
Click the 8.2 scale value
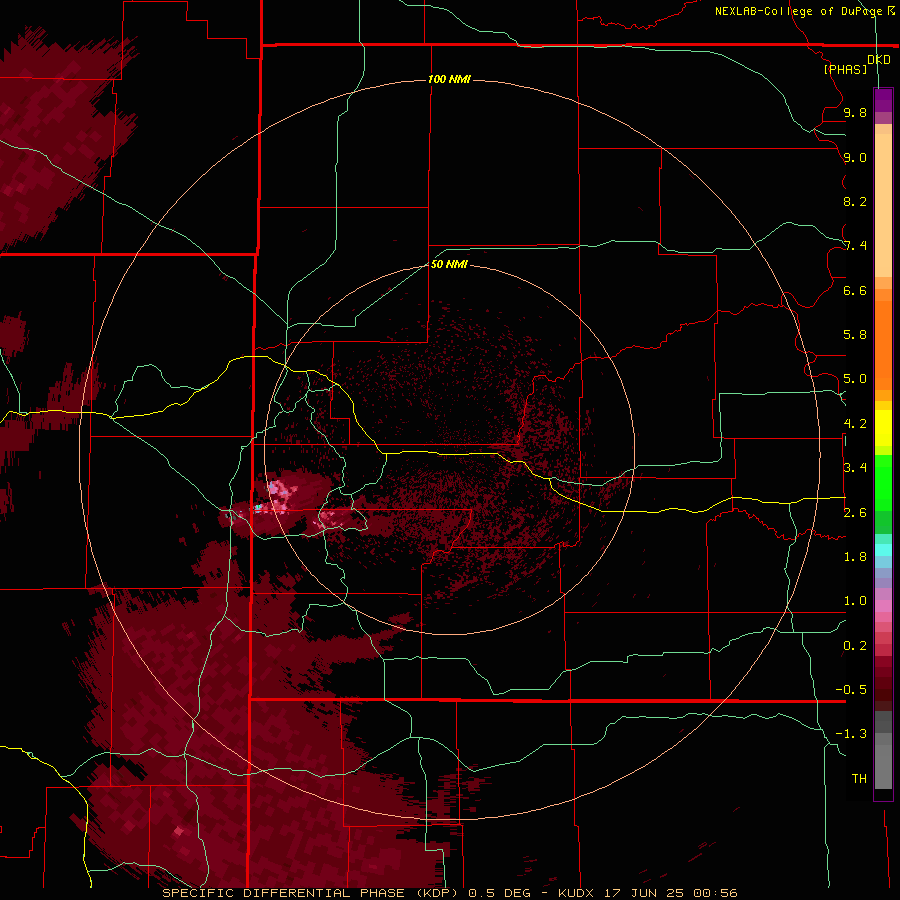click(855, 201)
